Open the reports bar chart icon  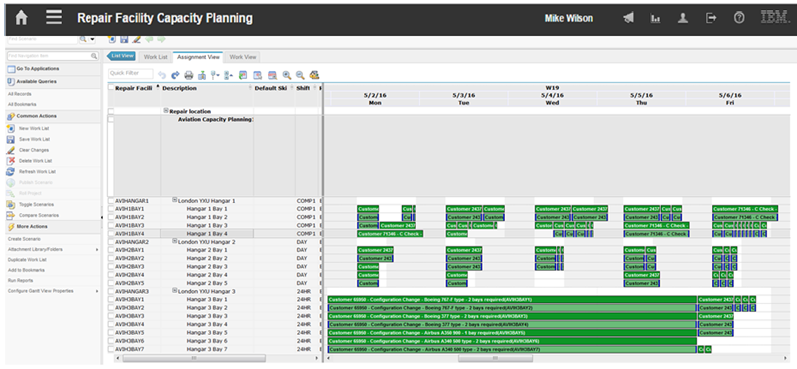click(656, 18)
